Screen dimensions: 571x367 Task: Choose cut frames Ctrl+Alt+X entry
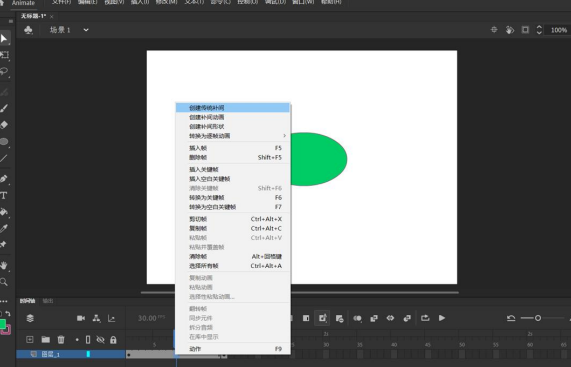click(x=233, y=219)
